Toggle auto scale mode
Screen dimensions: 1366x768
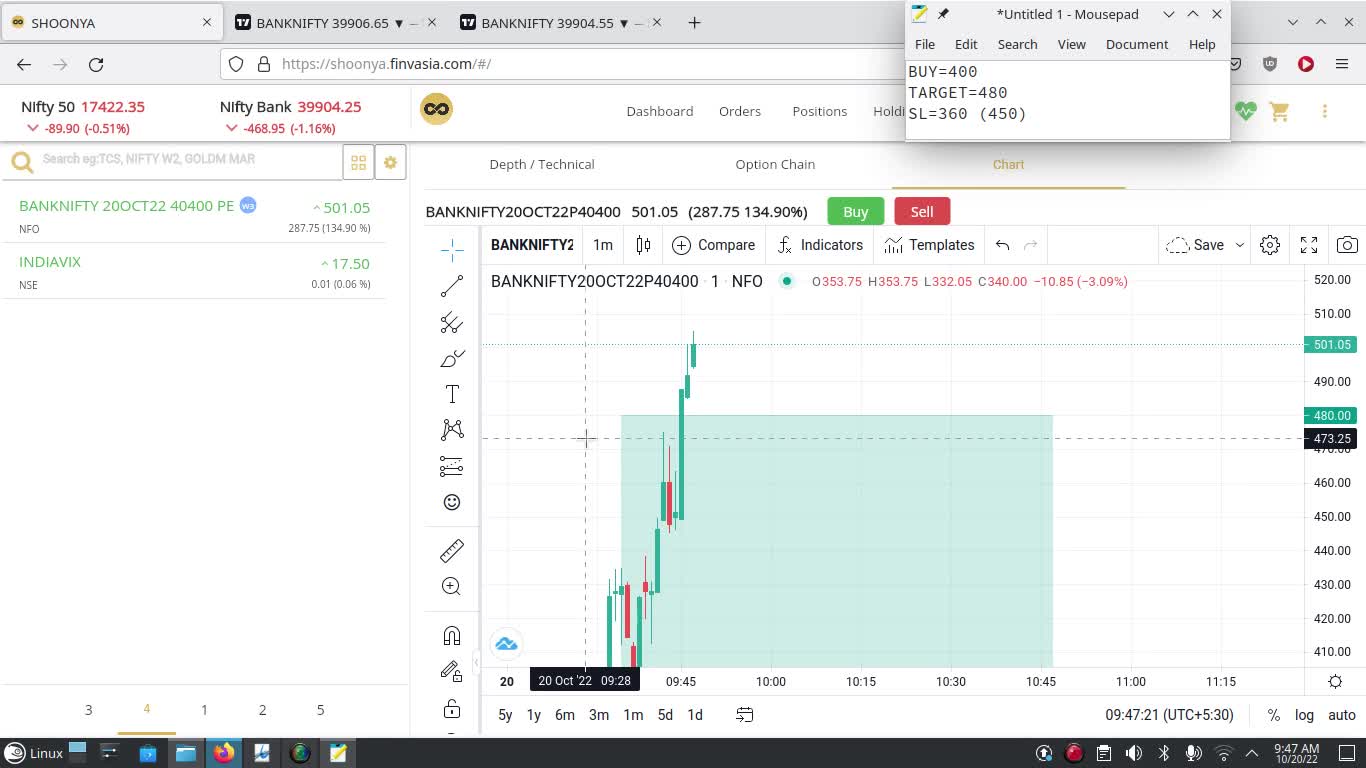pos(1342,715)
